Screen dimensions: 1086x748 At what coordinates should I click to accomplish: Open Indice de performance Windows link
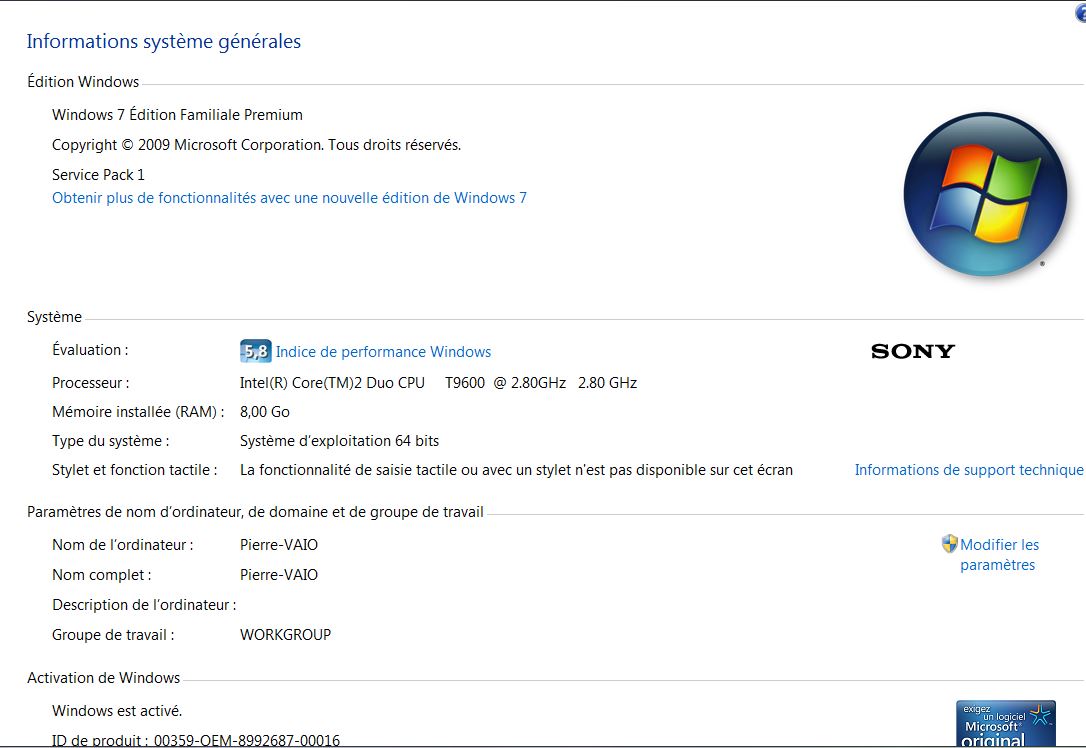pos(383,352)
